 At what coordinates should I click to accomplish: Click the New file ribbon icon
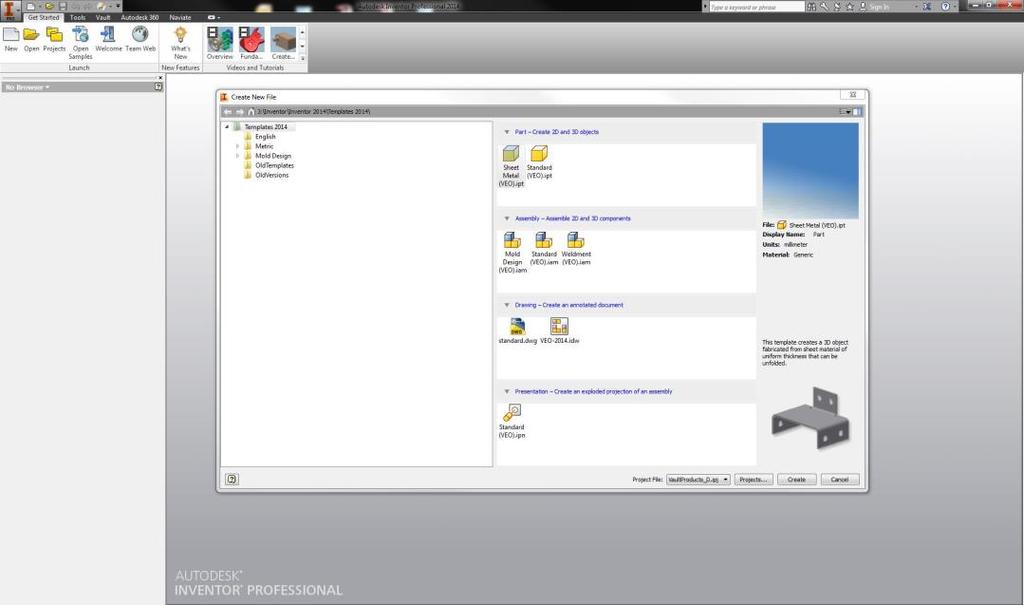click(11, 39)
